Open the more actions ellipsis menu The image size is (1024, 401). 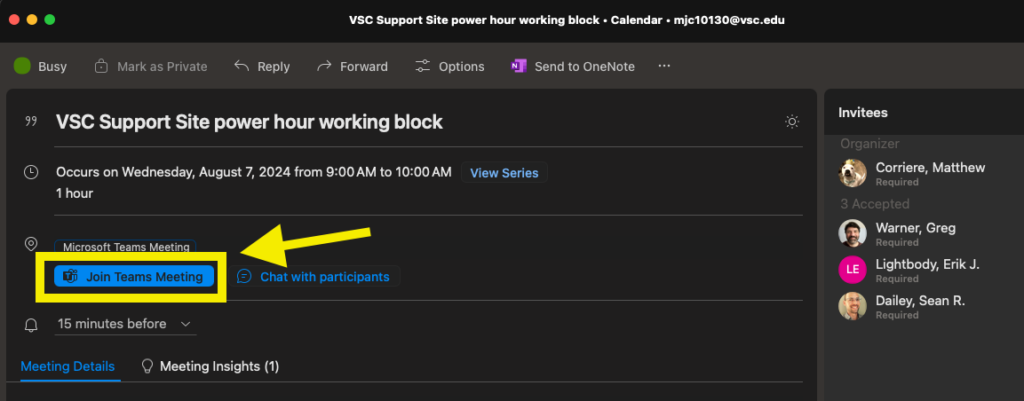coord(664,66)
